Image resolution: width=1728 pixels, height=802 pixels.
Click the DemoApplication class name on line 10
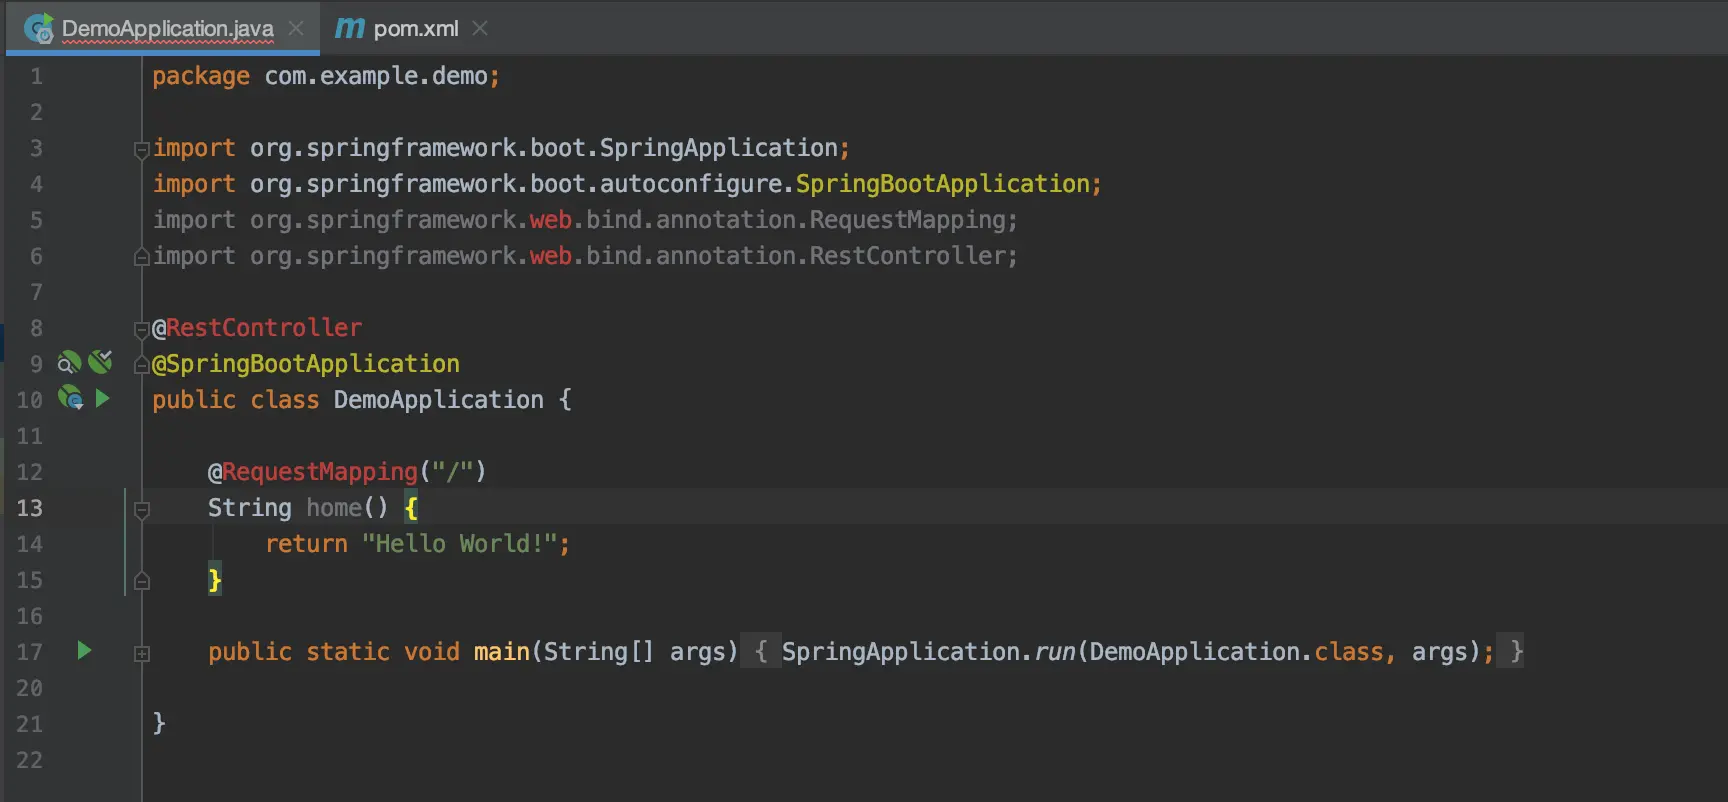[439, 400]
